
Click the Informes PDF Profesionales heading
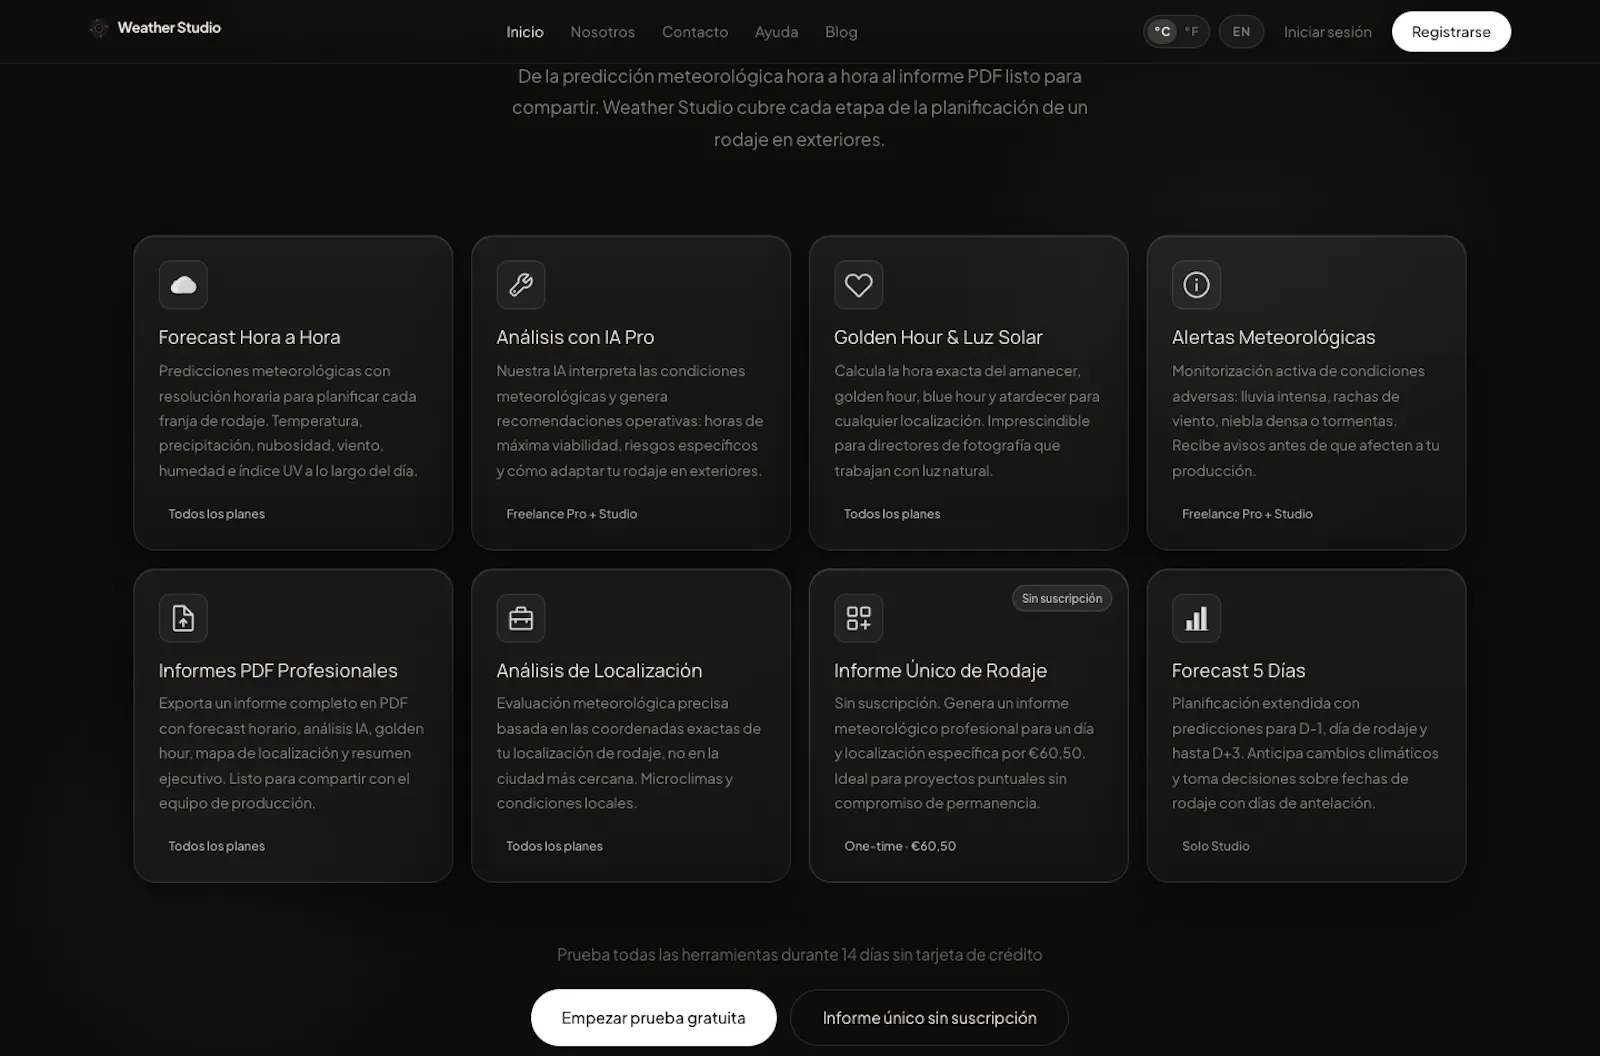pyautogui.click(x=278, y=670)
